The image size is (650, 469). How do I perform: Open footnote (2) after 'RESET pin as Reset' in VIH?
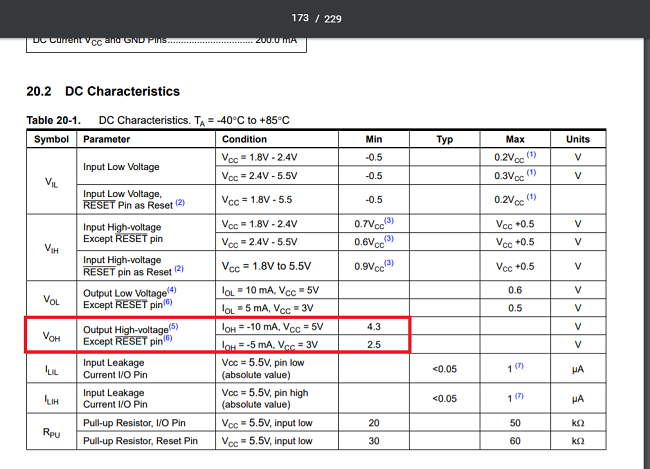179,269
